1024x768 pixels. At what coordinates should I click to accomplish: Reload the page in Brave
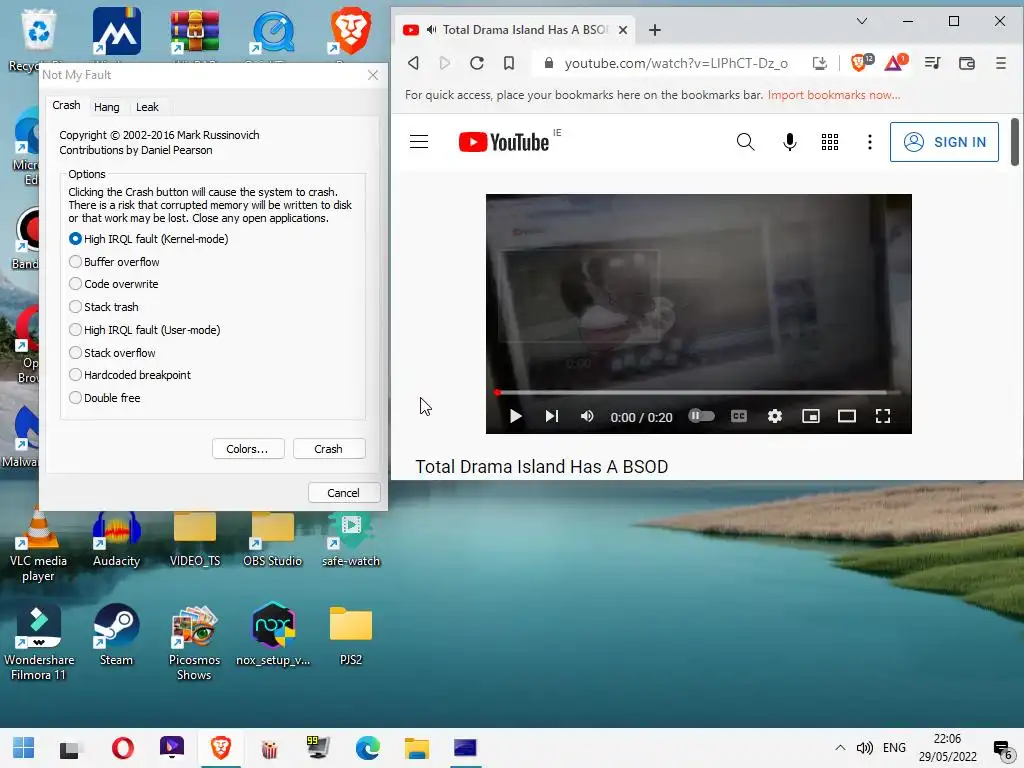pos(477,63)
